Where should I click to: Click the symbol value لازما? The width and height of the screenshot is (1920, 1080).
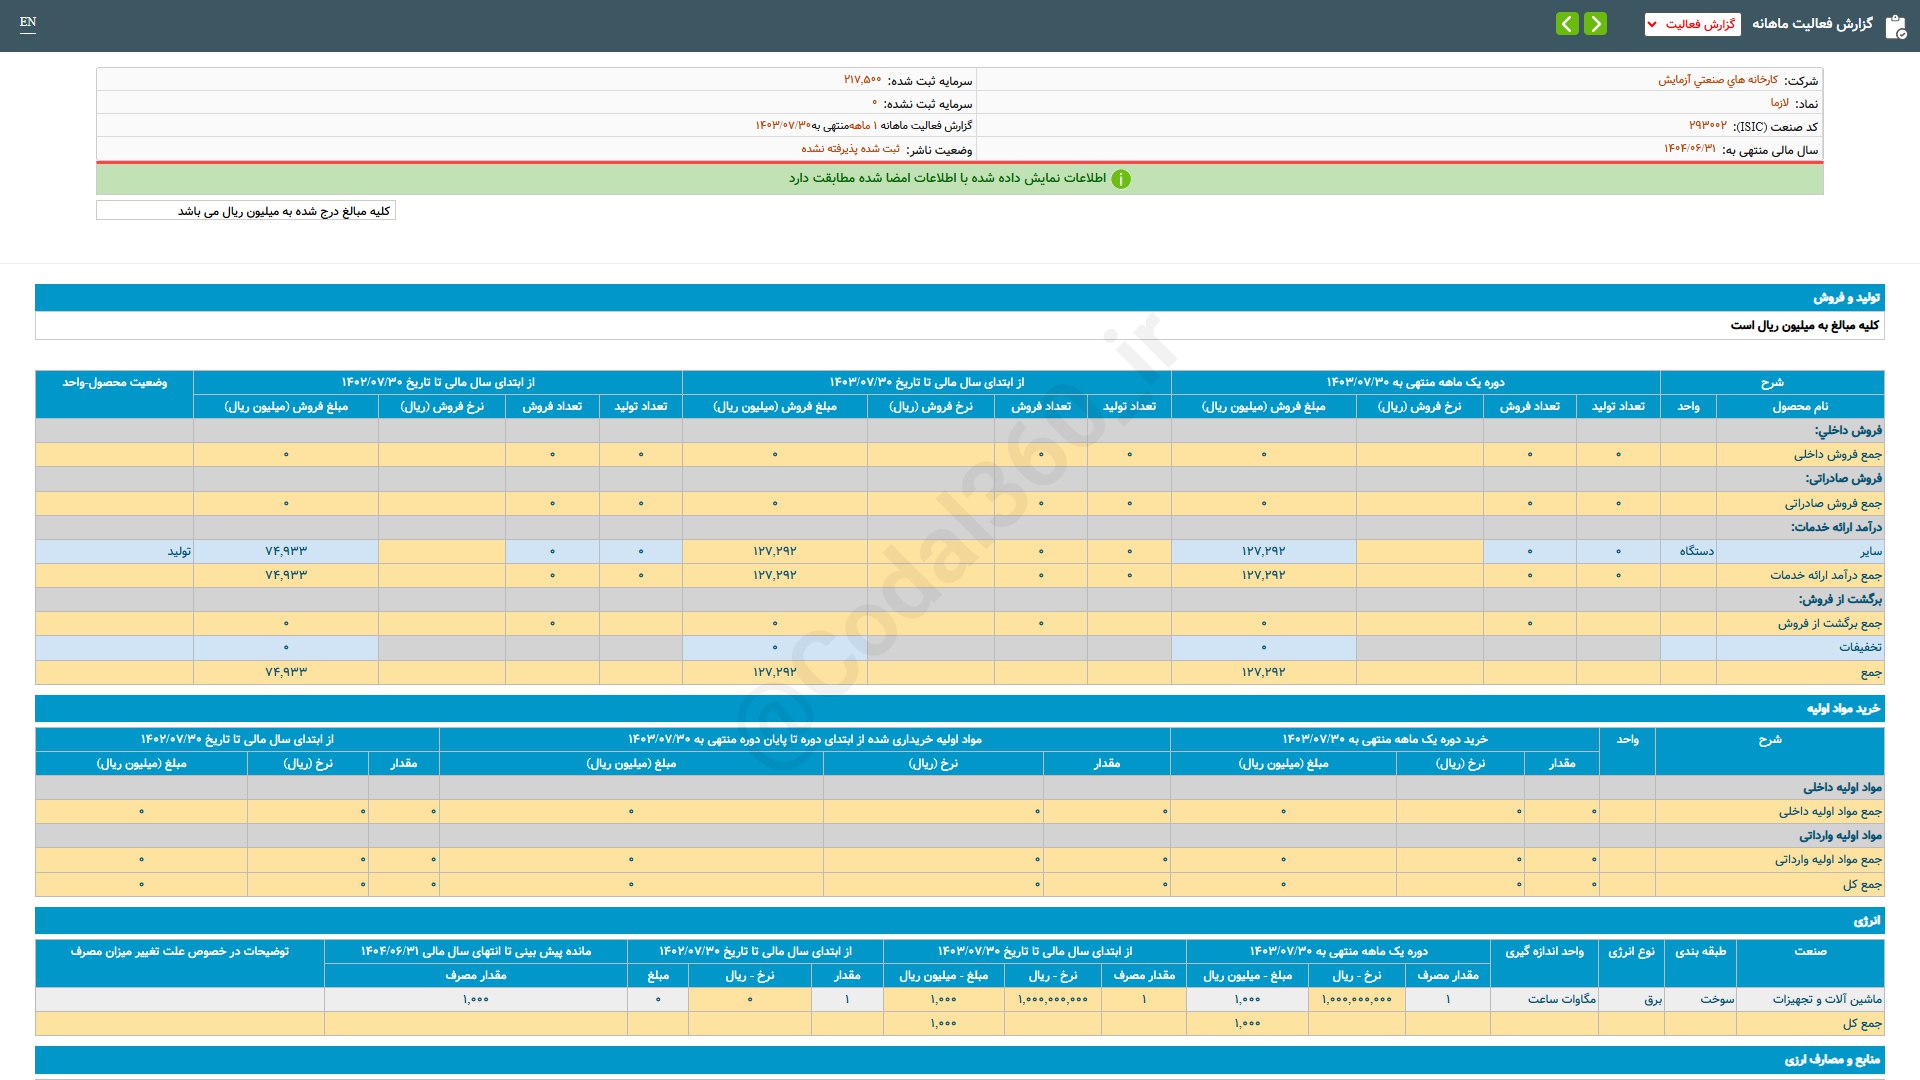[1779, 103]
